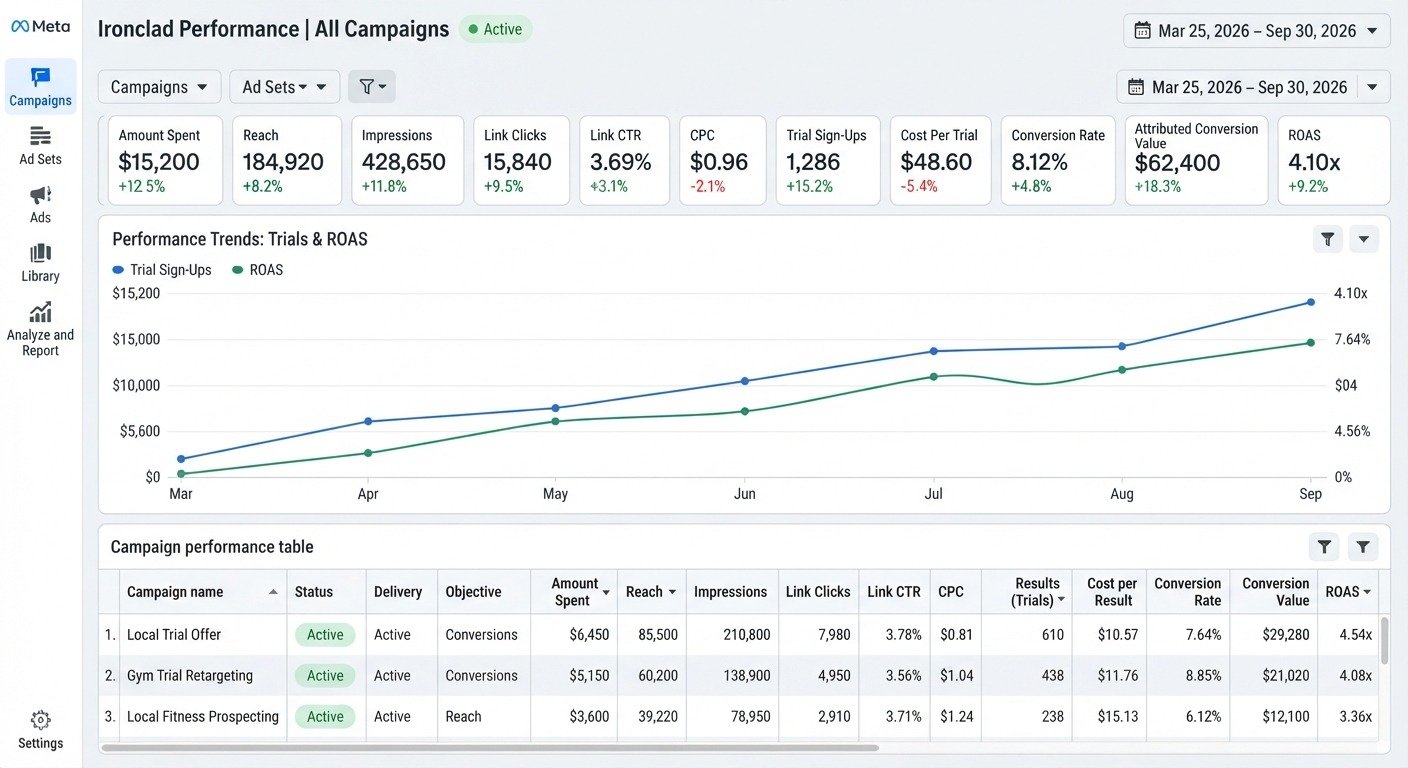Open the ROAS column header dropdown
The image size is (1408, 768).
coord(1366,592)
